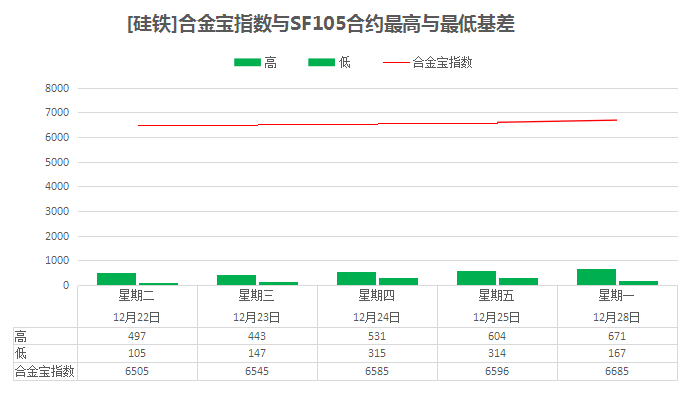Click table cell value 497

(x=137, y=336)
